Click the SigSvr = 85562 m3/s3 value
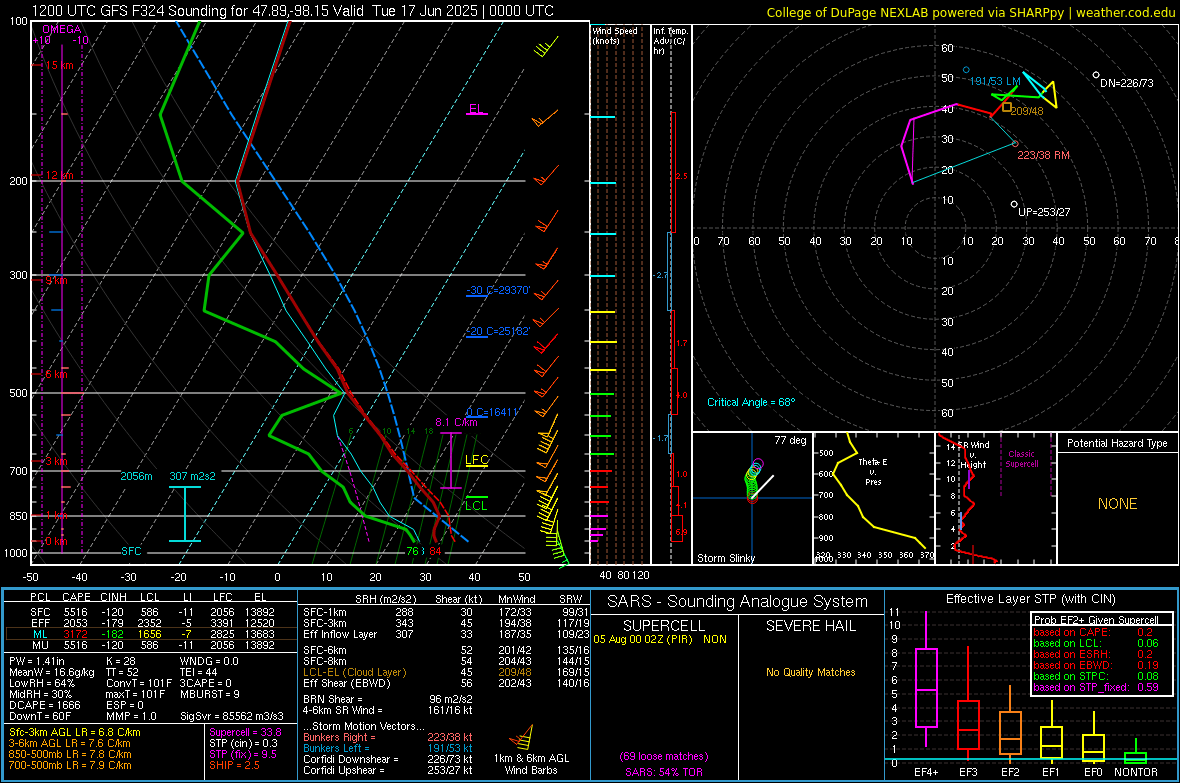Image resolution: width=1180 pixels, height=783 pixels. [x=232, y=716]
